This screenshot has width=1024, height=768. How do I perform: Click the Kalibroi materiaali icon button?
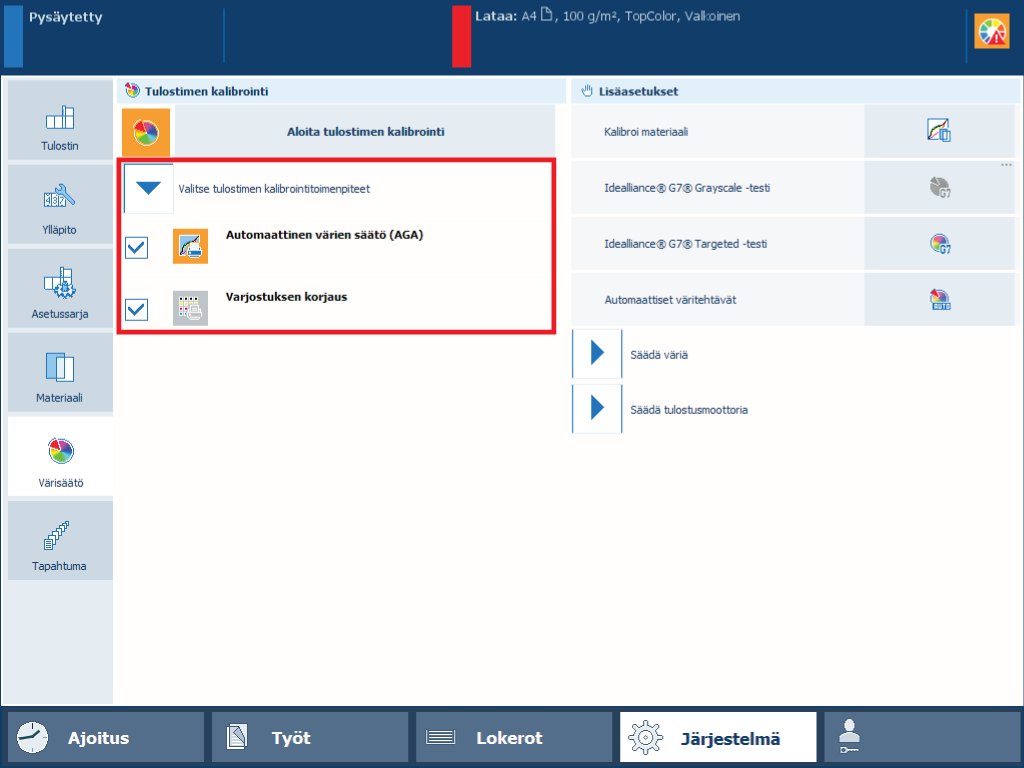coord(938,131)
